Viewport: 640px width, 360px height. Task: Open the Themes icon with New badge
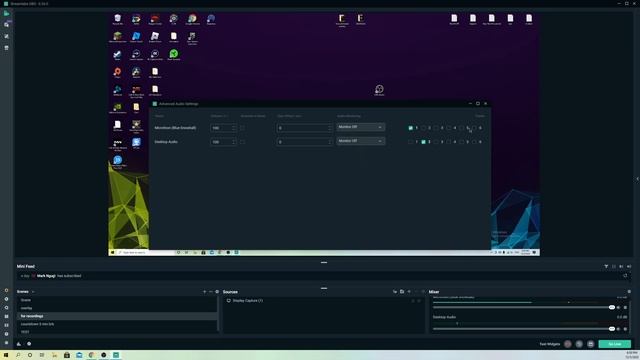pyautogui.click(x=7, y=24)
